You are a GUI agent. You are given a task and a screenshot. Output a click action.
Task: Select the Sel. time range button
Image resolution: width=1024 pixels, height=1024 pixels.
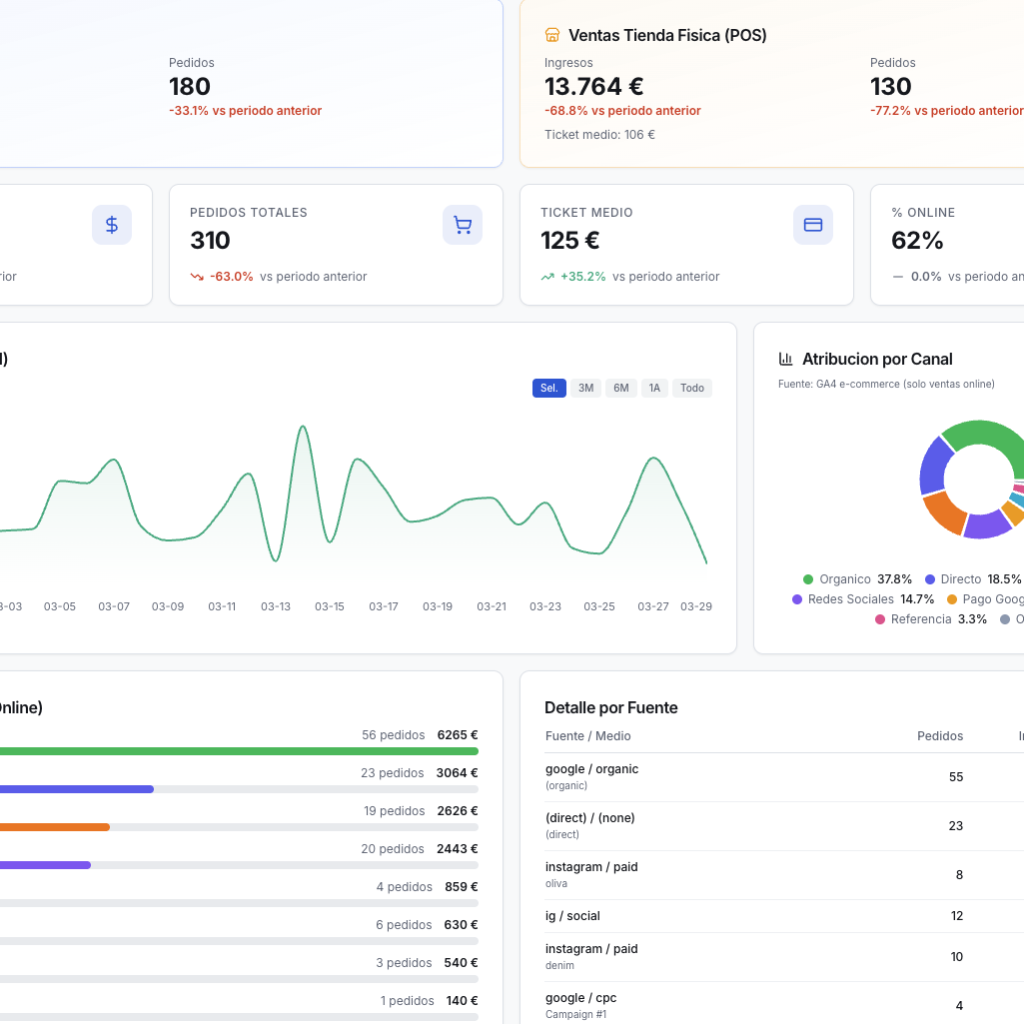pos(549,388)
